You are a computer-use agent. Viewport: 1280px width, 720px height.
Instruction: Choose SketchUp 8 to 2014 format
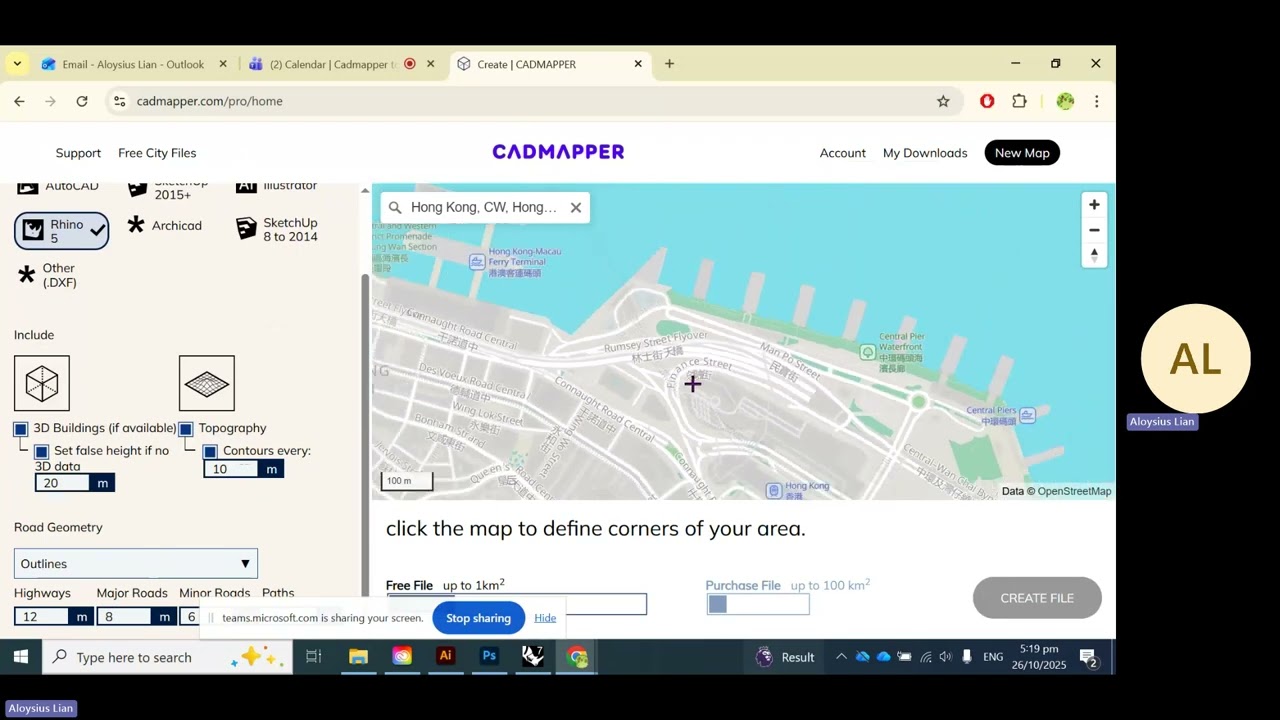click(277, 229)
